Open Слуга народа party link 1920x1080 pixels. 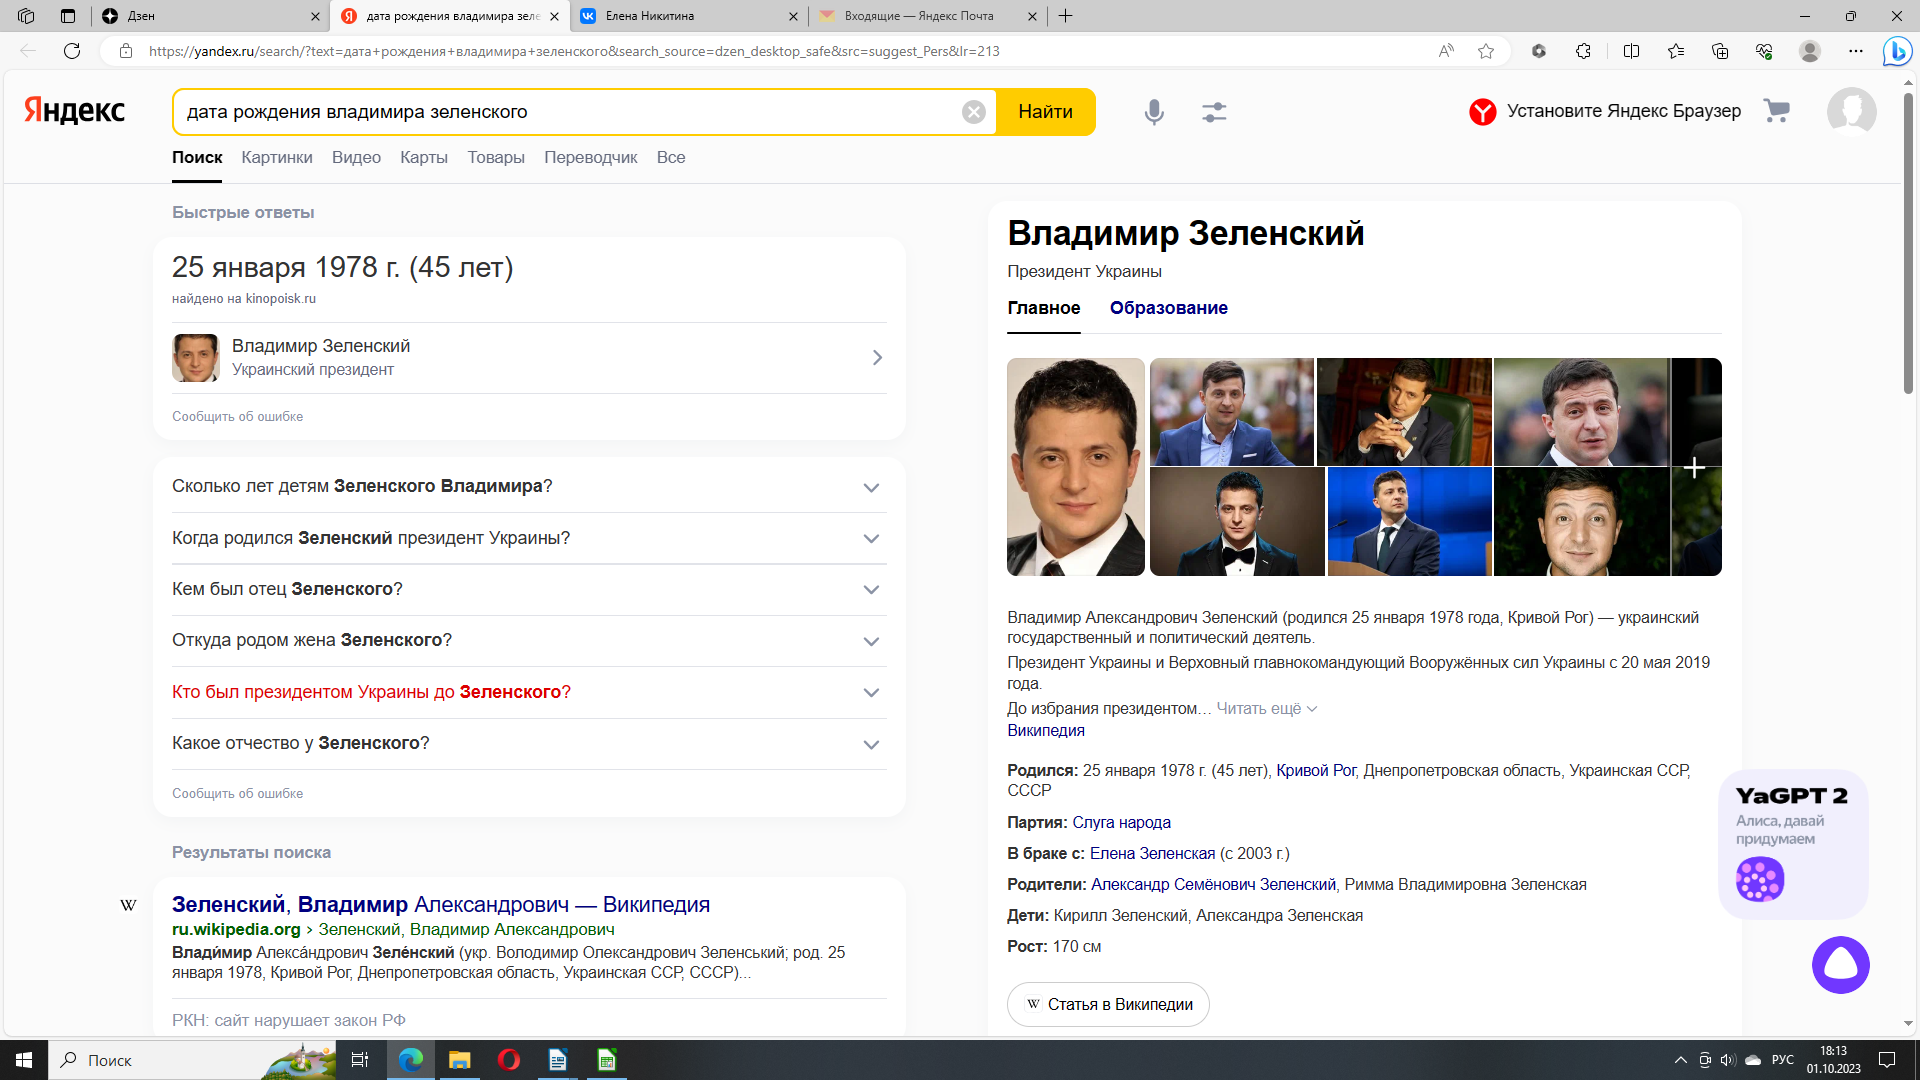1121,823
